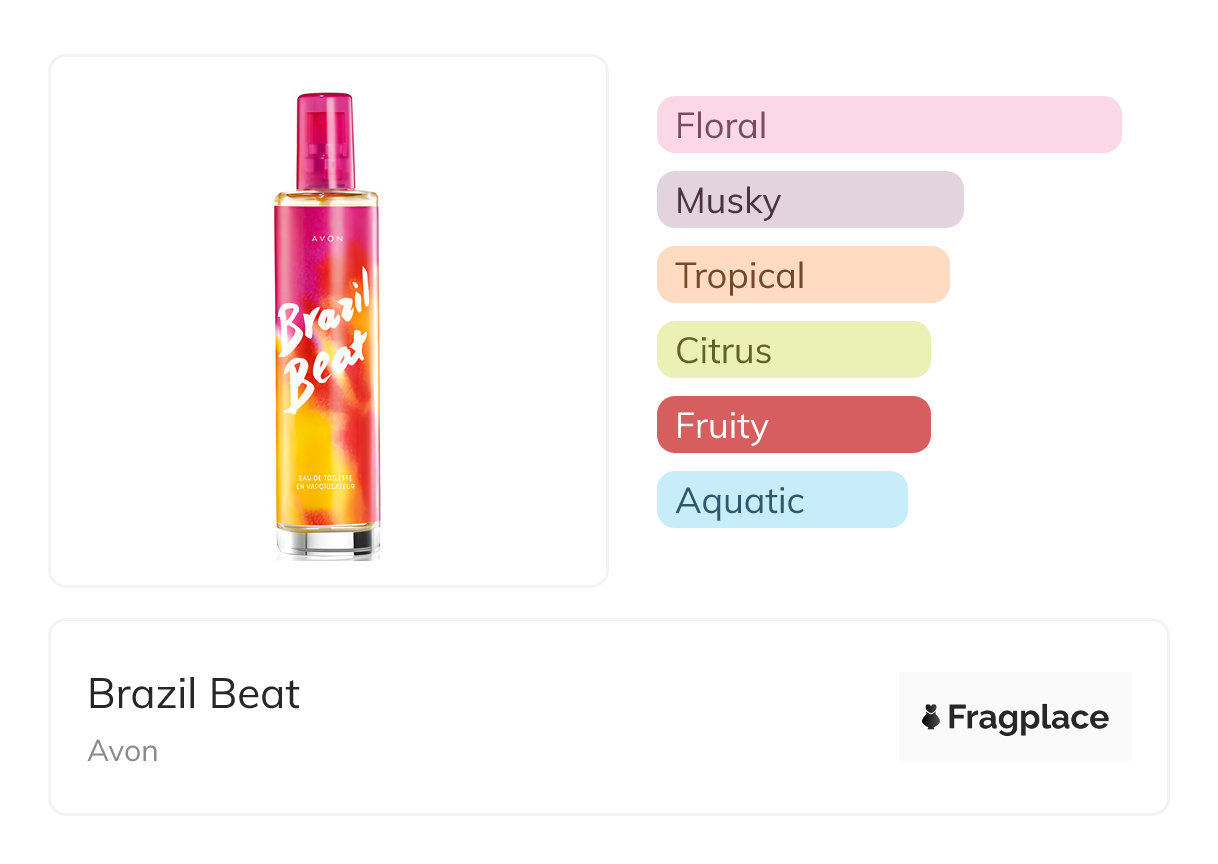
Task: Select the Musky accord bar
Action: tap(810, 200)
